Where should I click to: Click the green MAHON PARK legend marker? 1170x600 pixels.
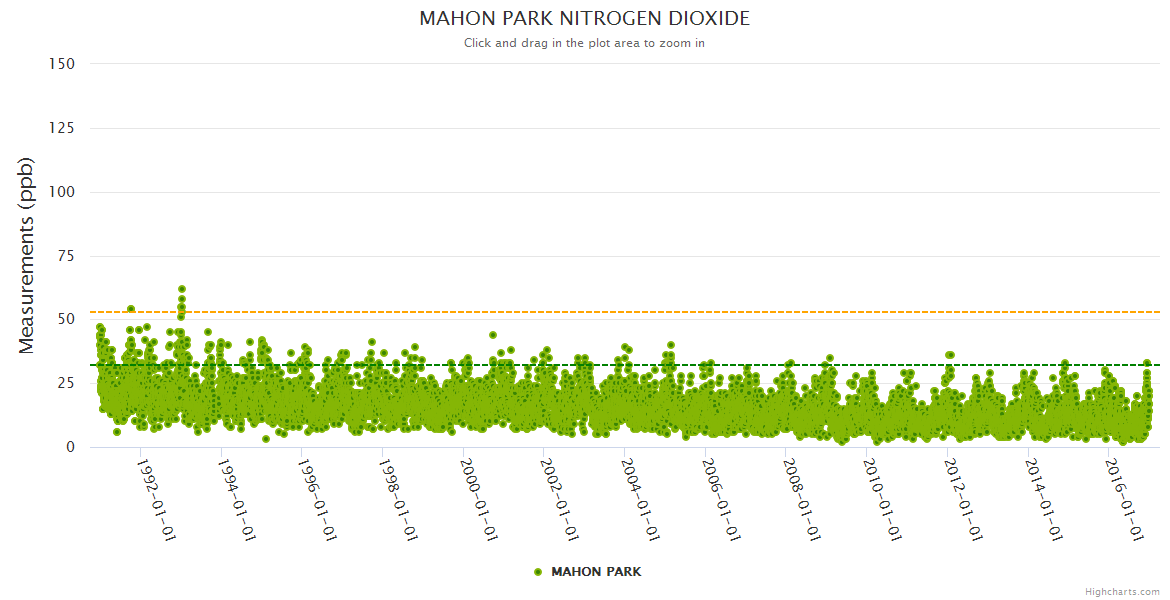point(538,572)
